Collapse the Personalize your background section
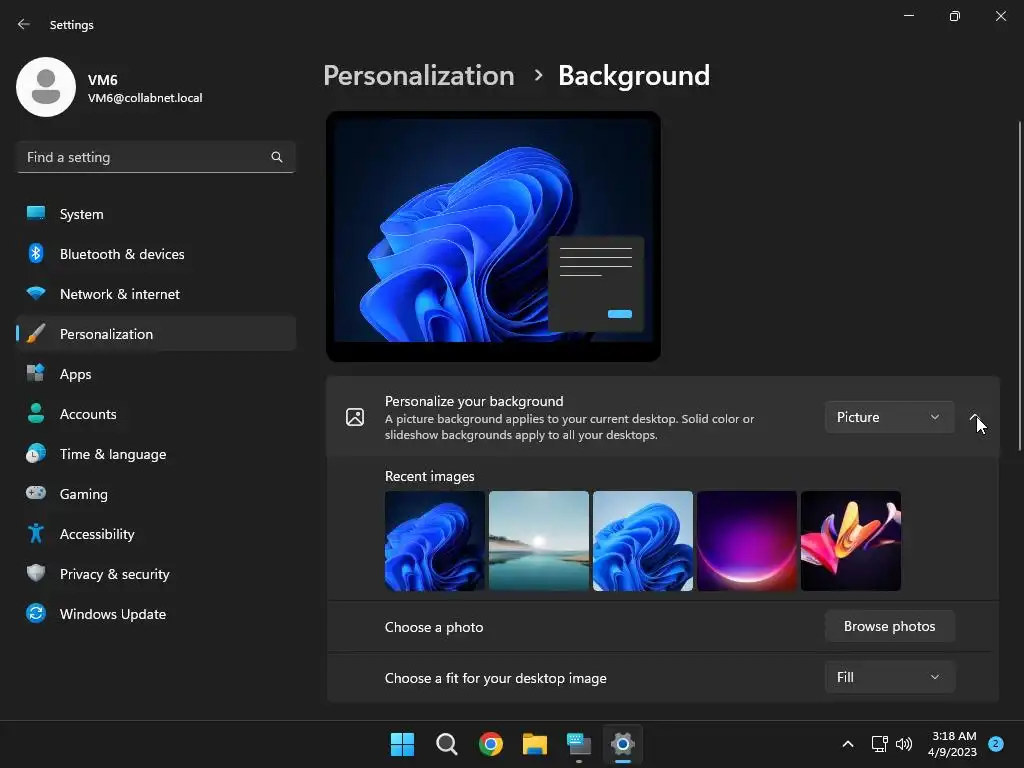The width and height of the screenshot is (1024, 768). coord(974,417)
